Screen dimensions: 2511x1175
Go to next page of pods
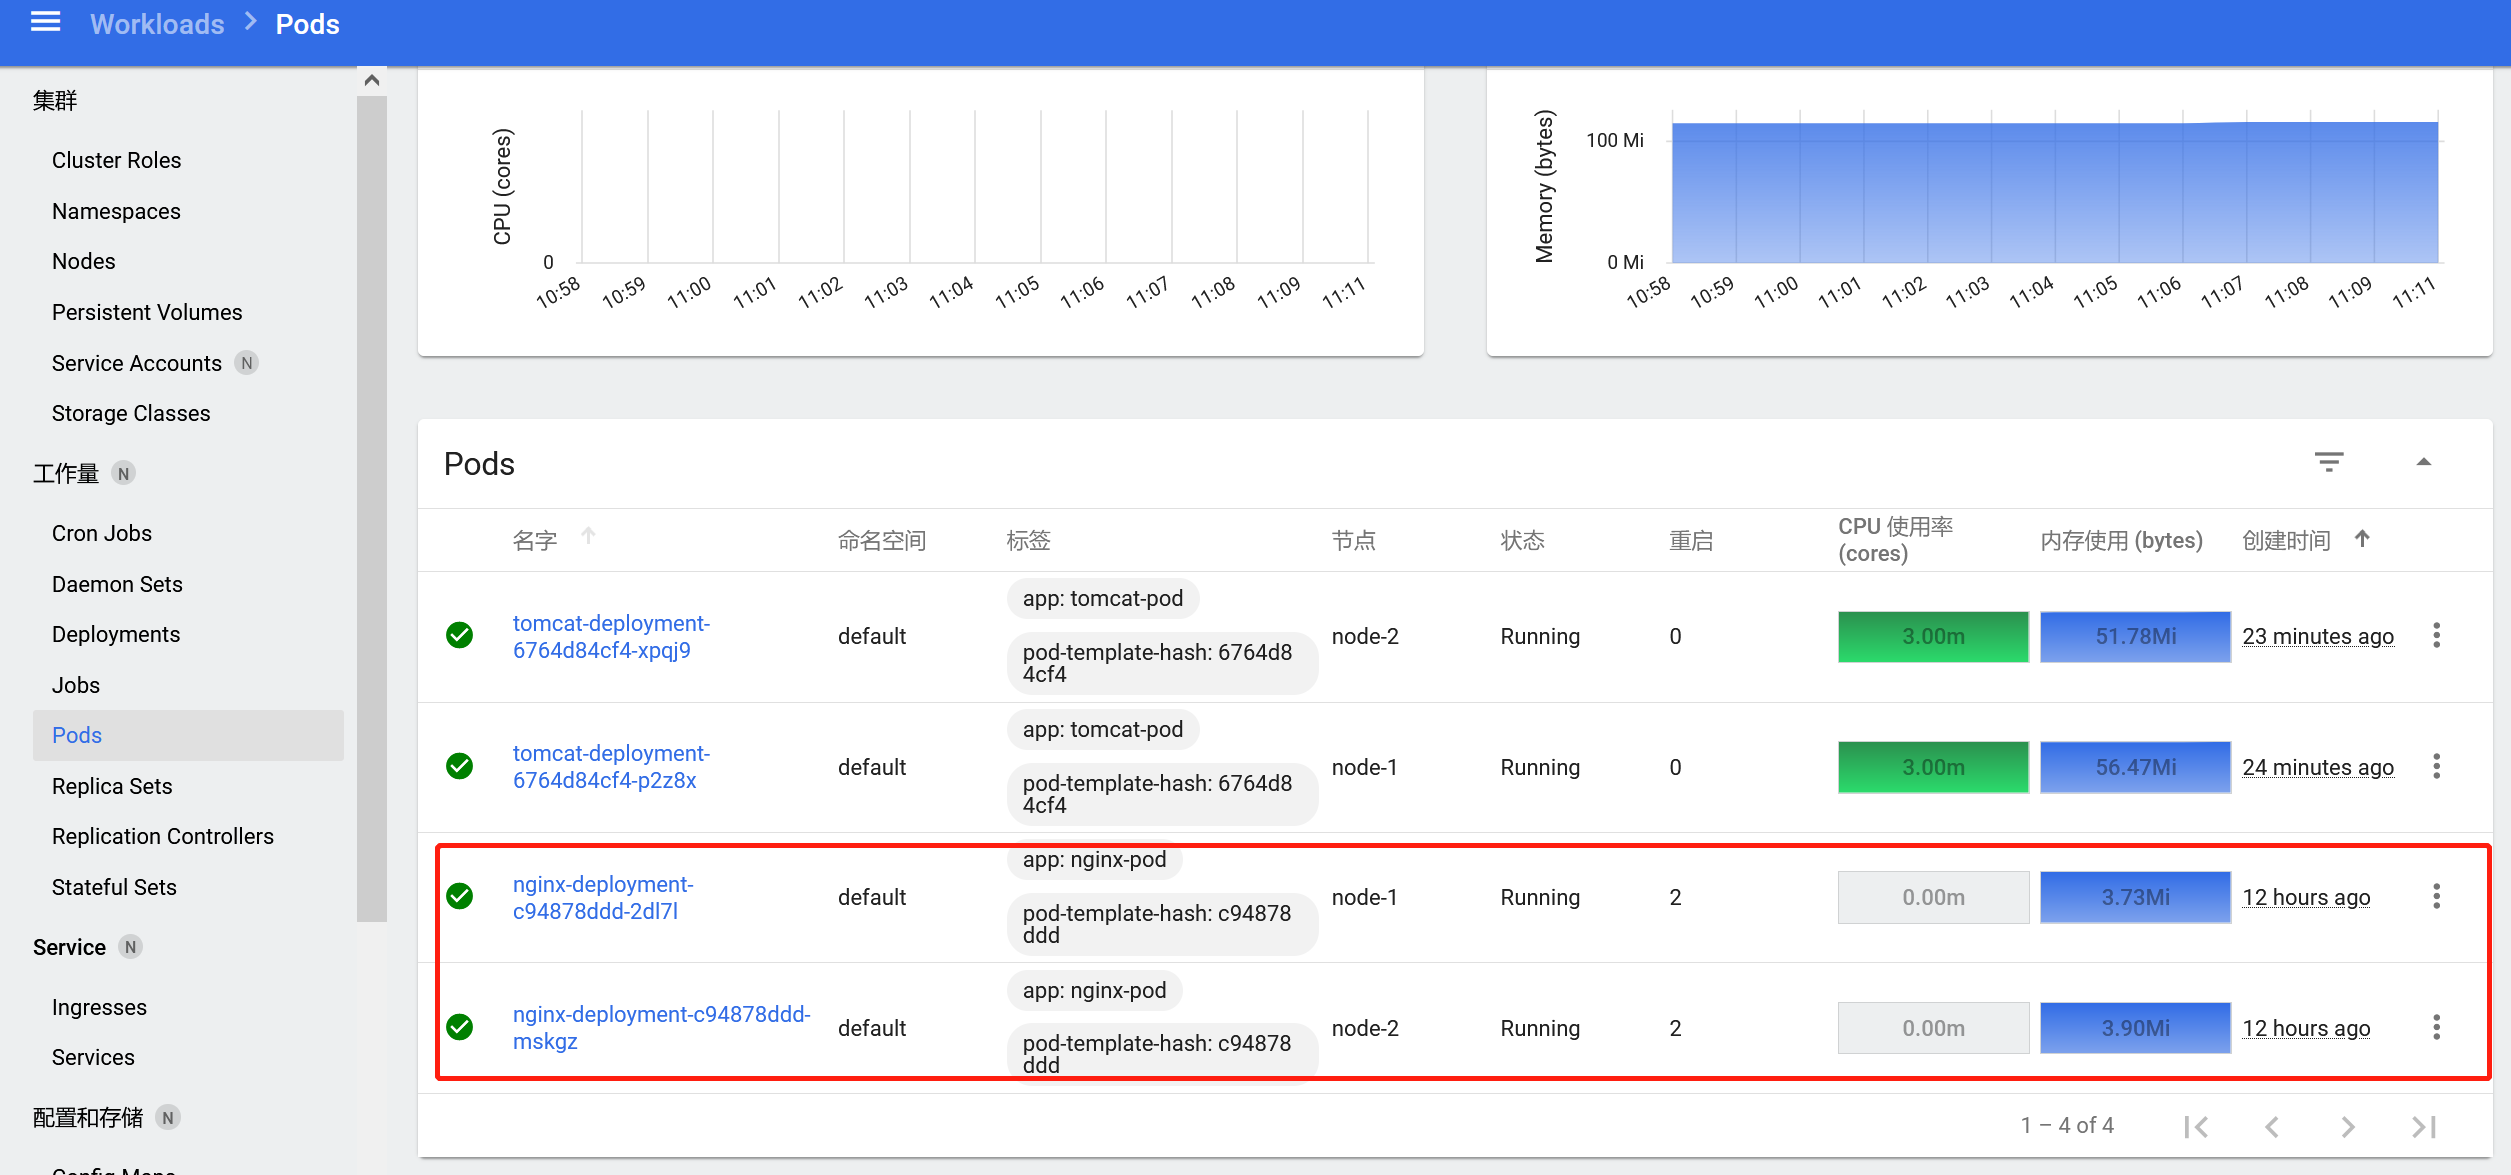[x=2347, y=1127]
